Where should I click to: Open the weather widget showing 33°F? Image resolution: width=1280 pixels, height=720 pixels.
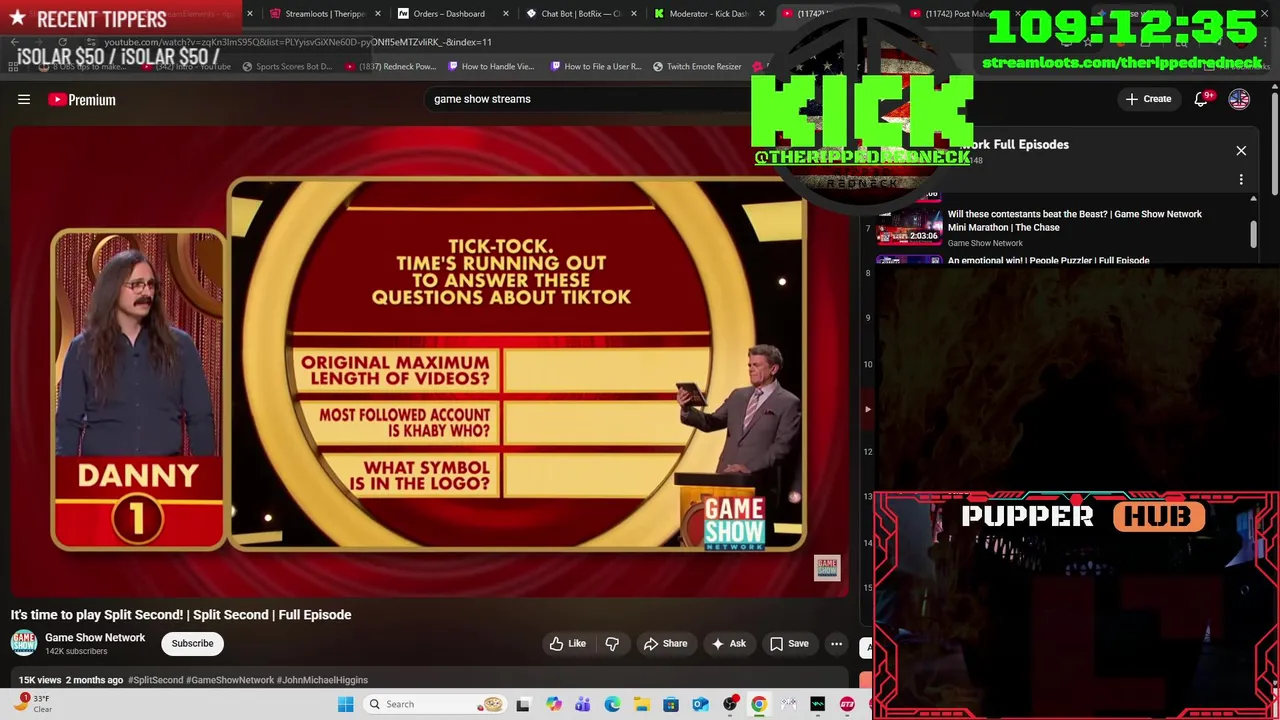coord(32,704)
